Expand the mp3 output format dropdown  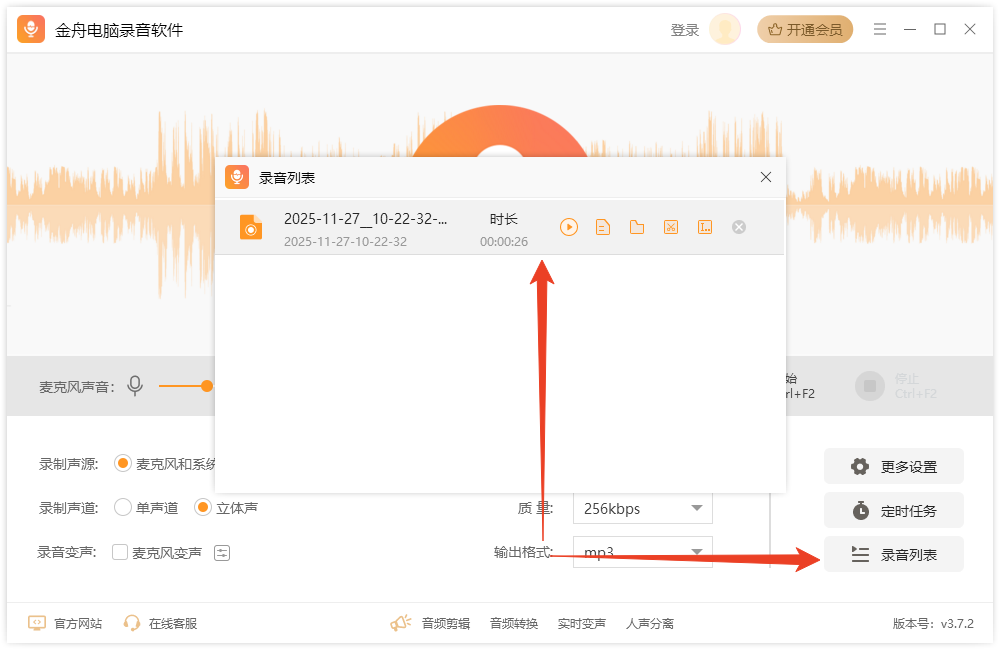[x=642, y=552]
